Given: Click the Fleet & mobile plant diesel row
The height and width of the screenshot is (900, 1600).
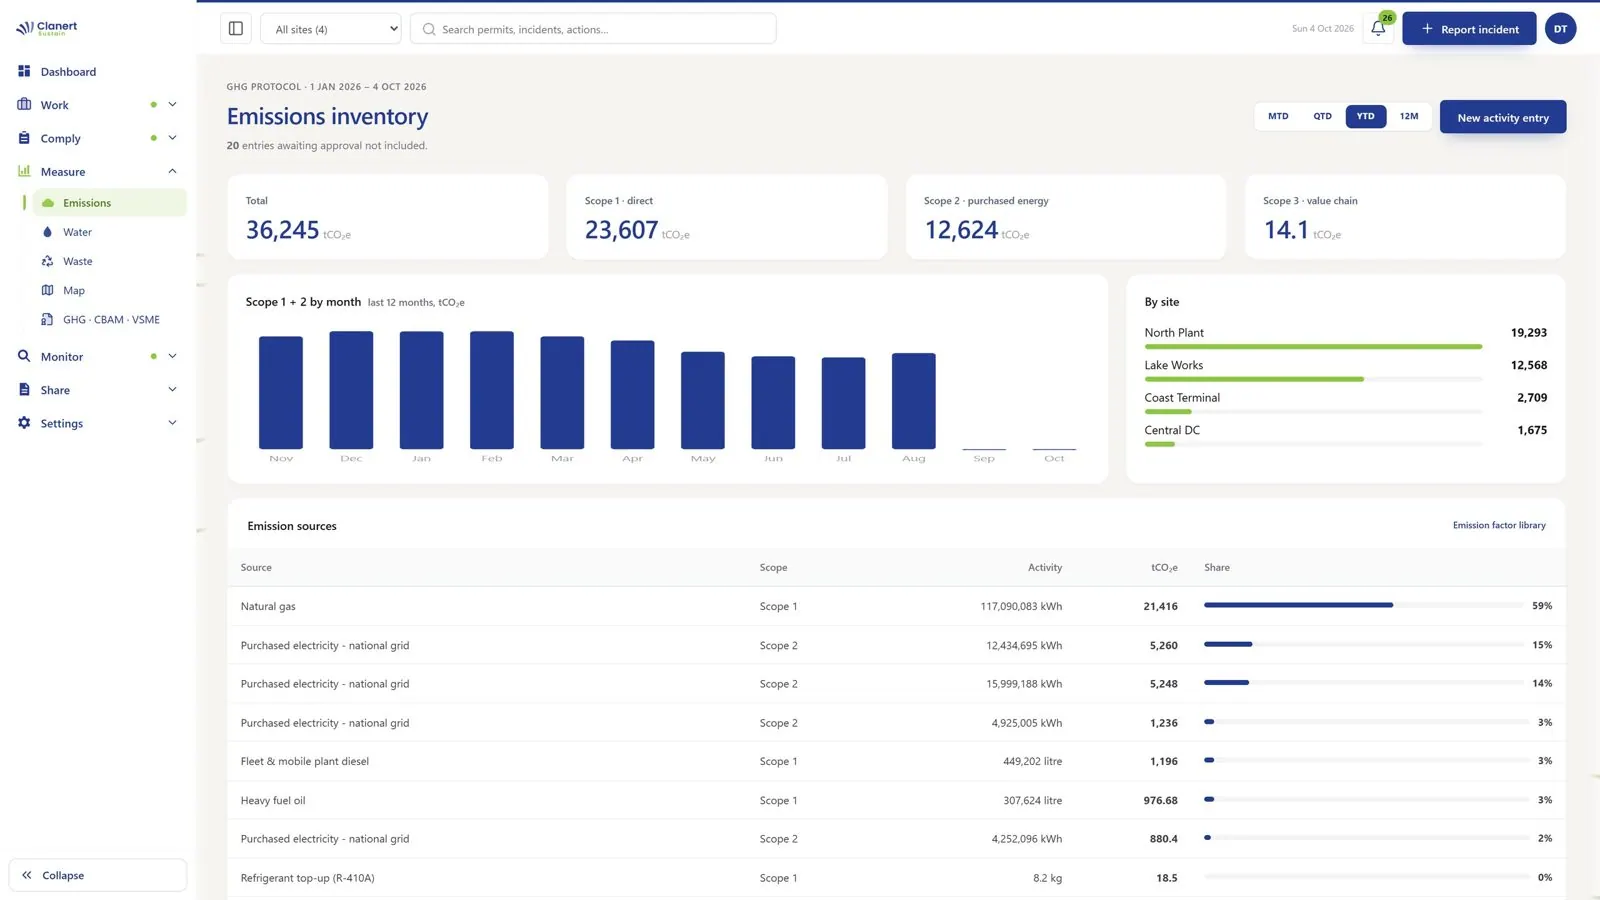Looking at the screenshot, I should 896,761.
